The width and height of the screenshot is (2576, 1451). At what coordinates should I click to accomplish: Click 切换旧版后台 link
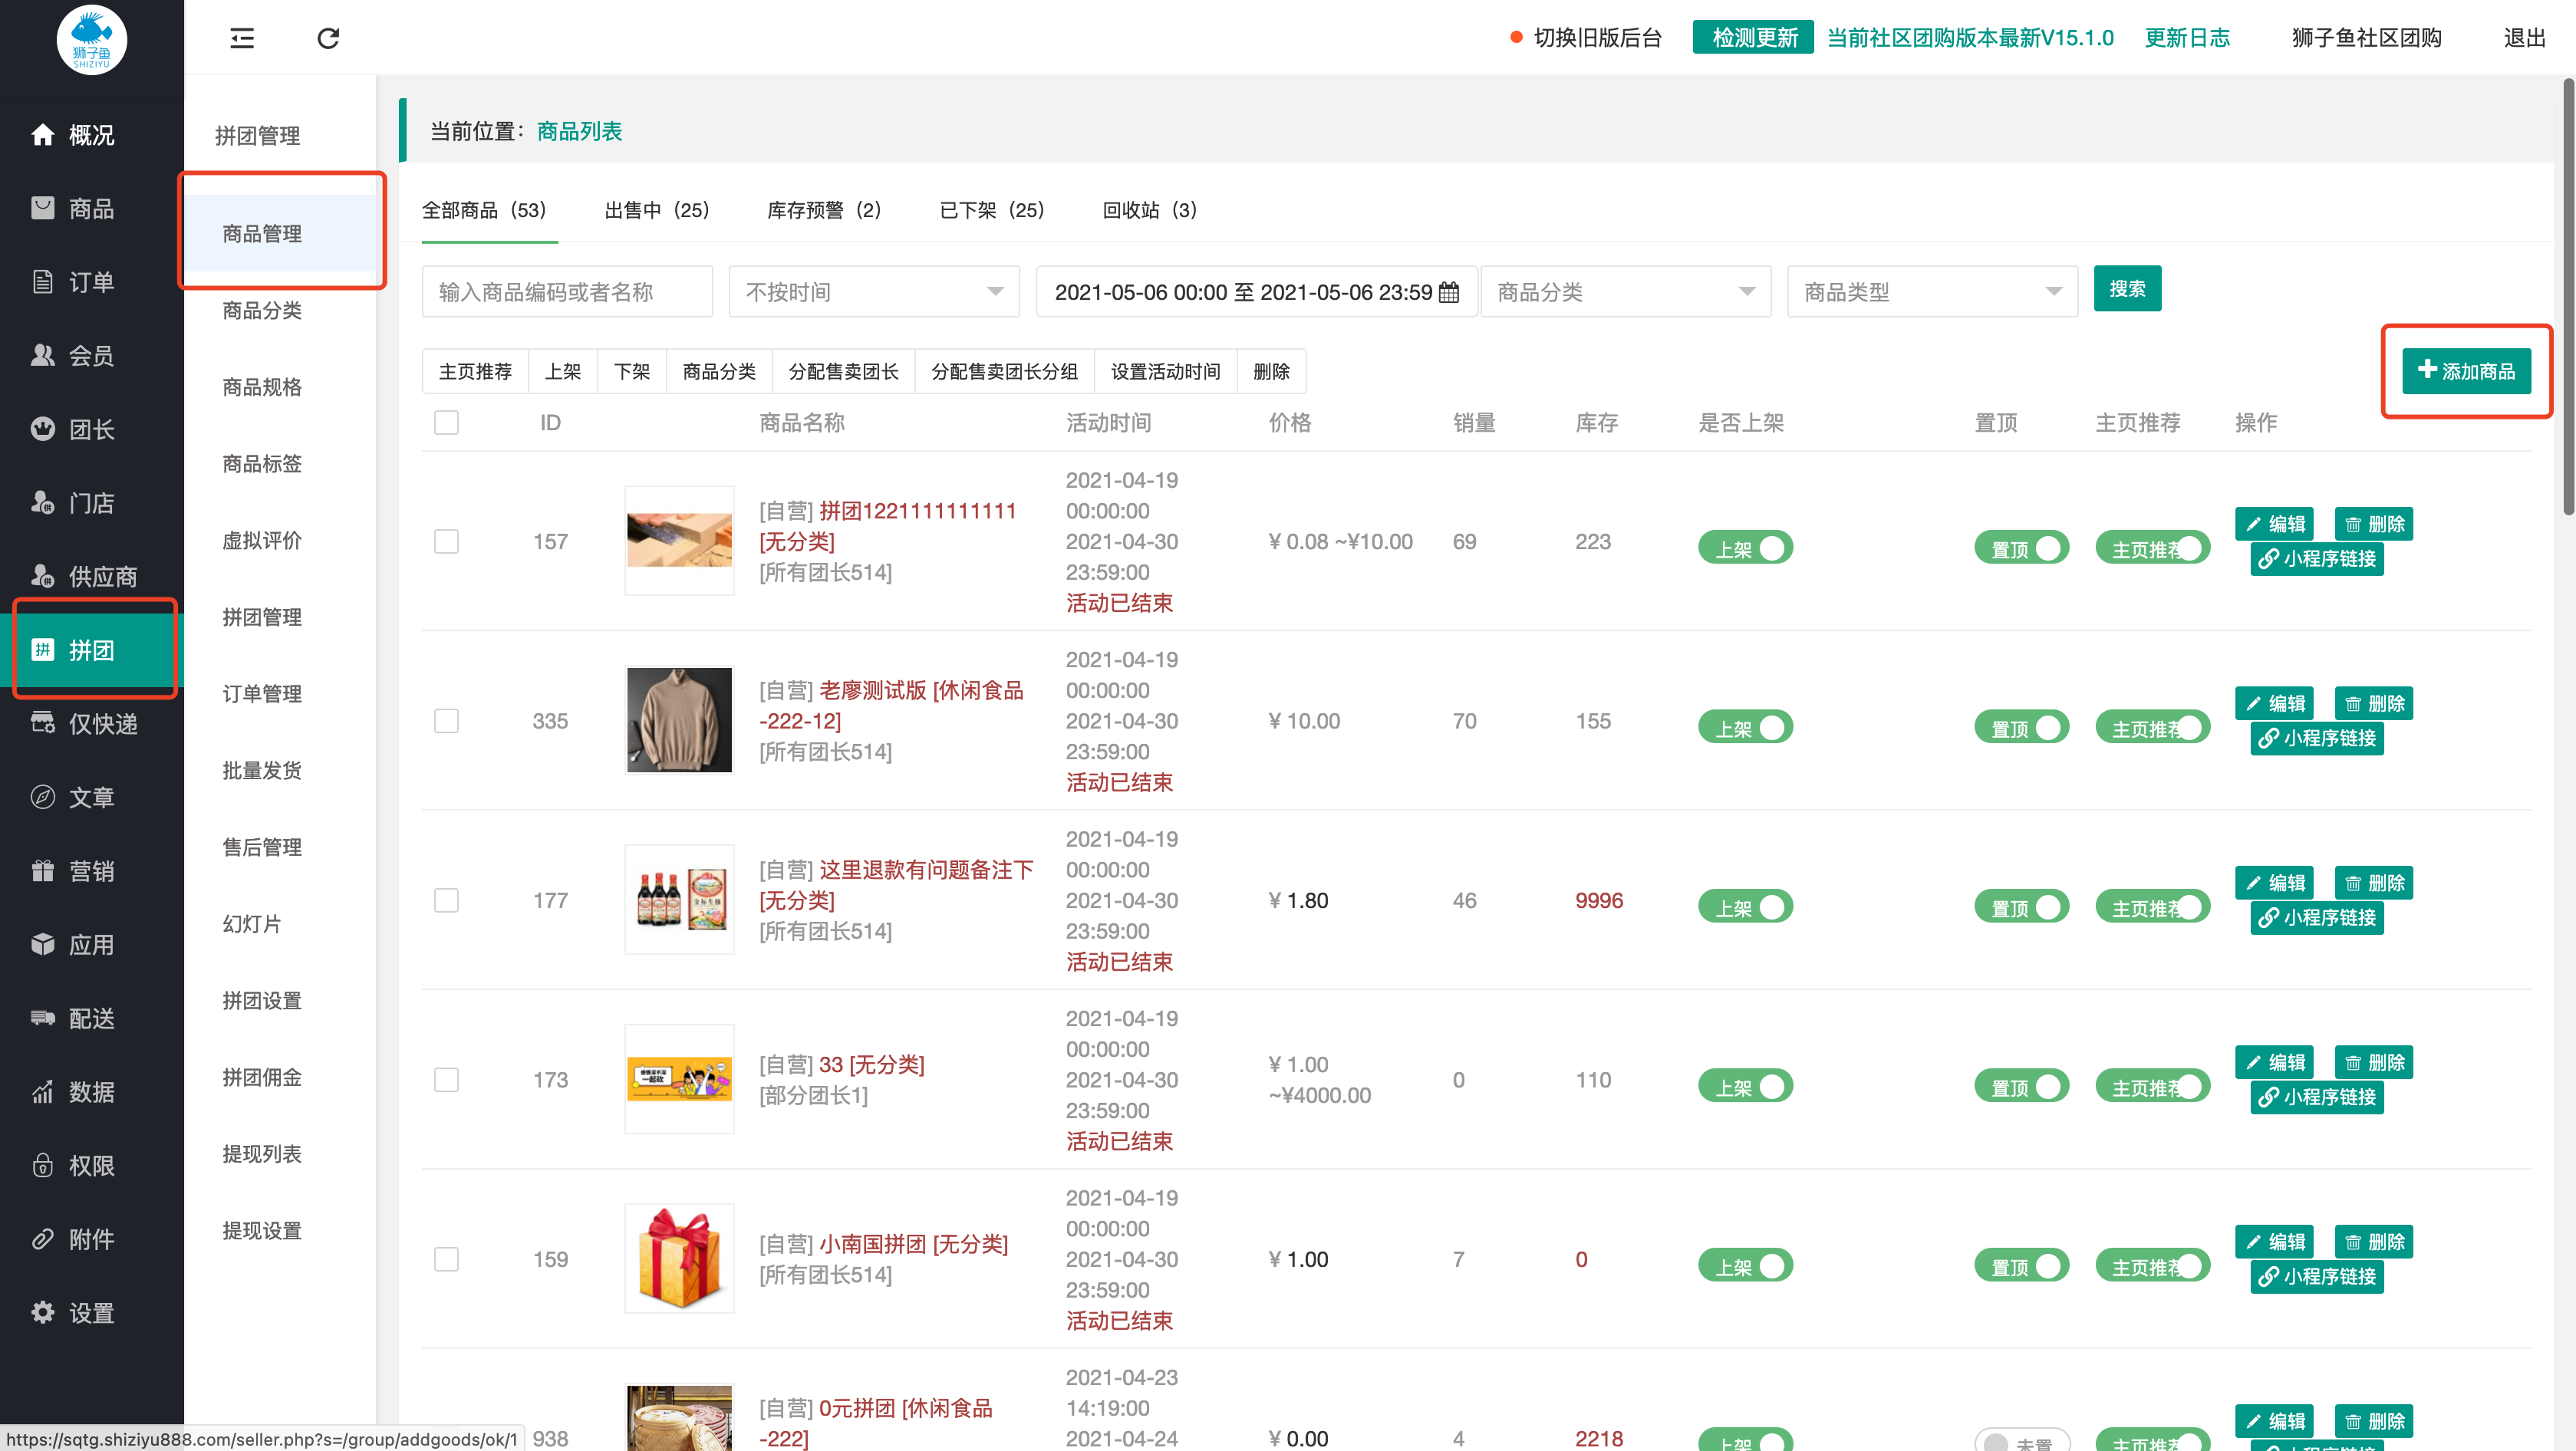[1597, 38]
